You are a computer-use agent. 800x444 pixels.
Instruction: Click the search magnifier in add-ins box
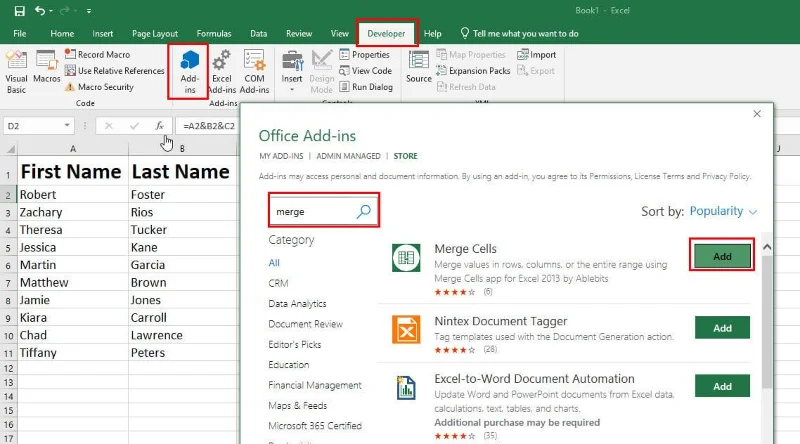coord(364,211)
